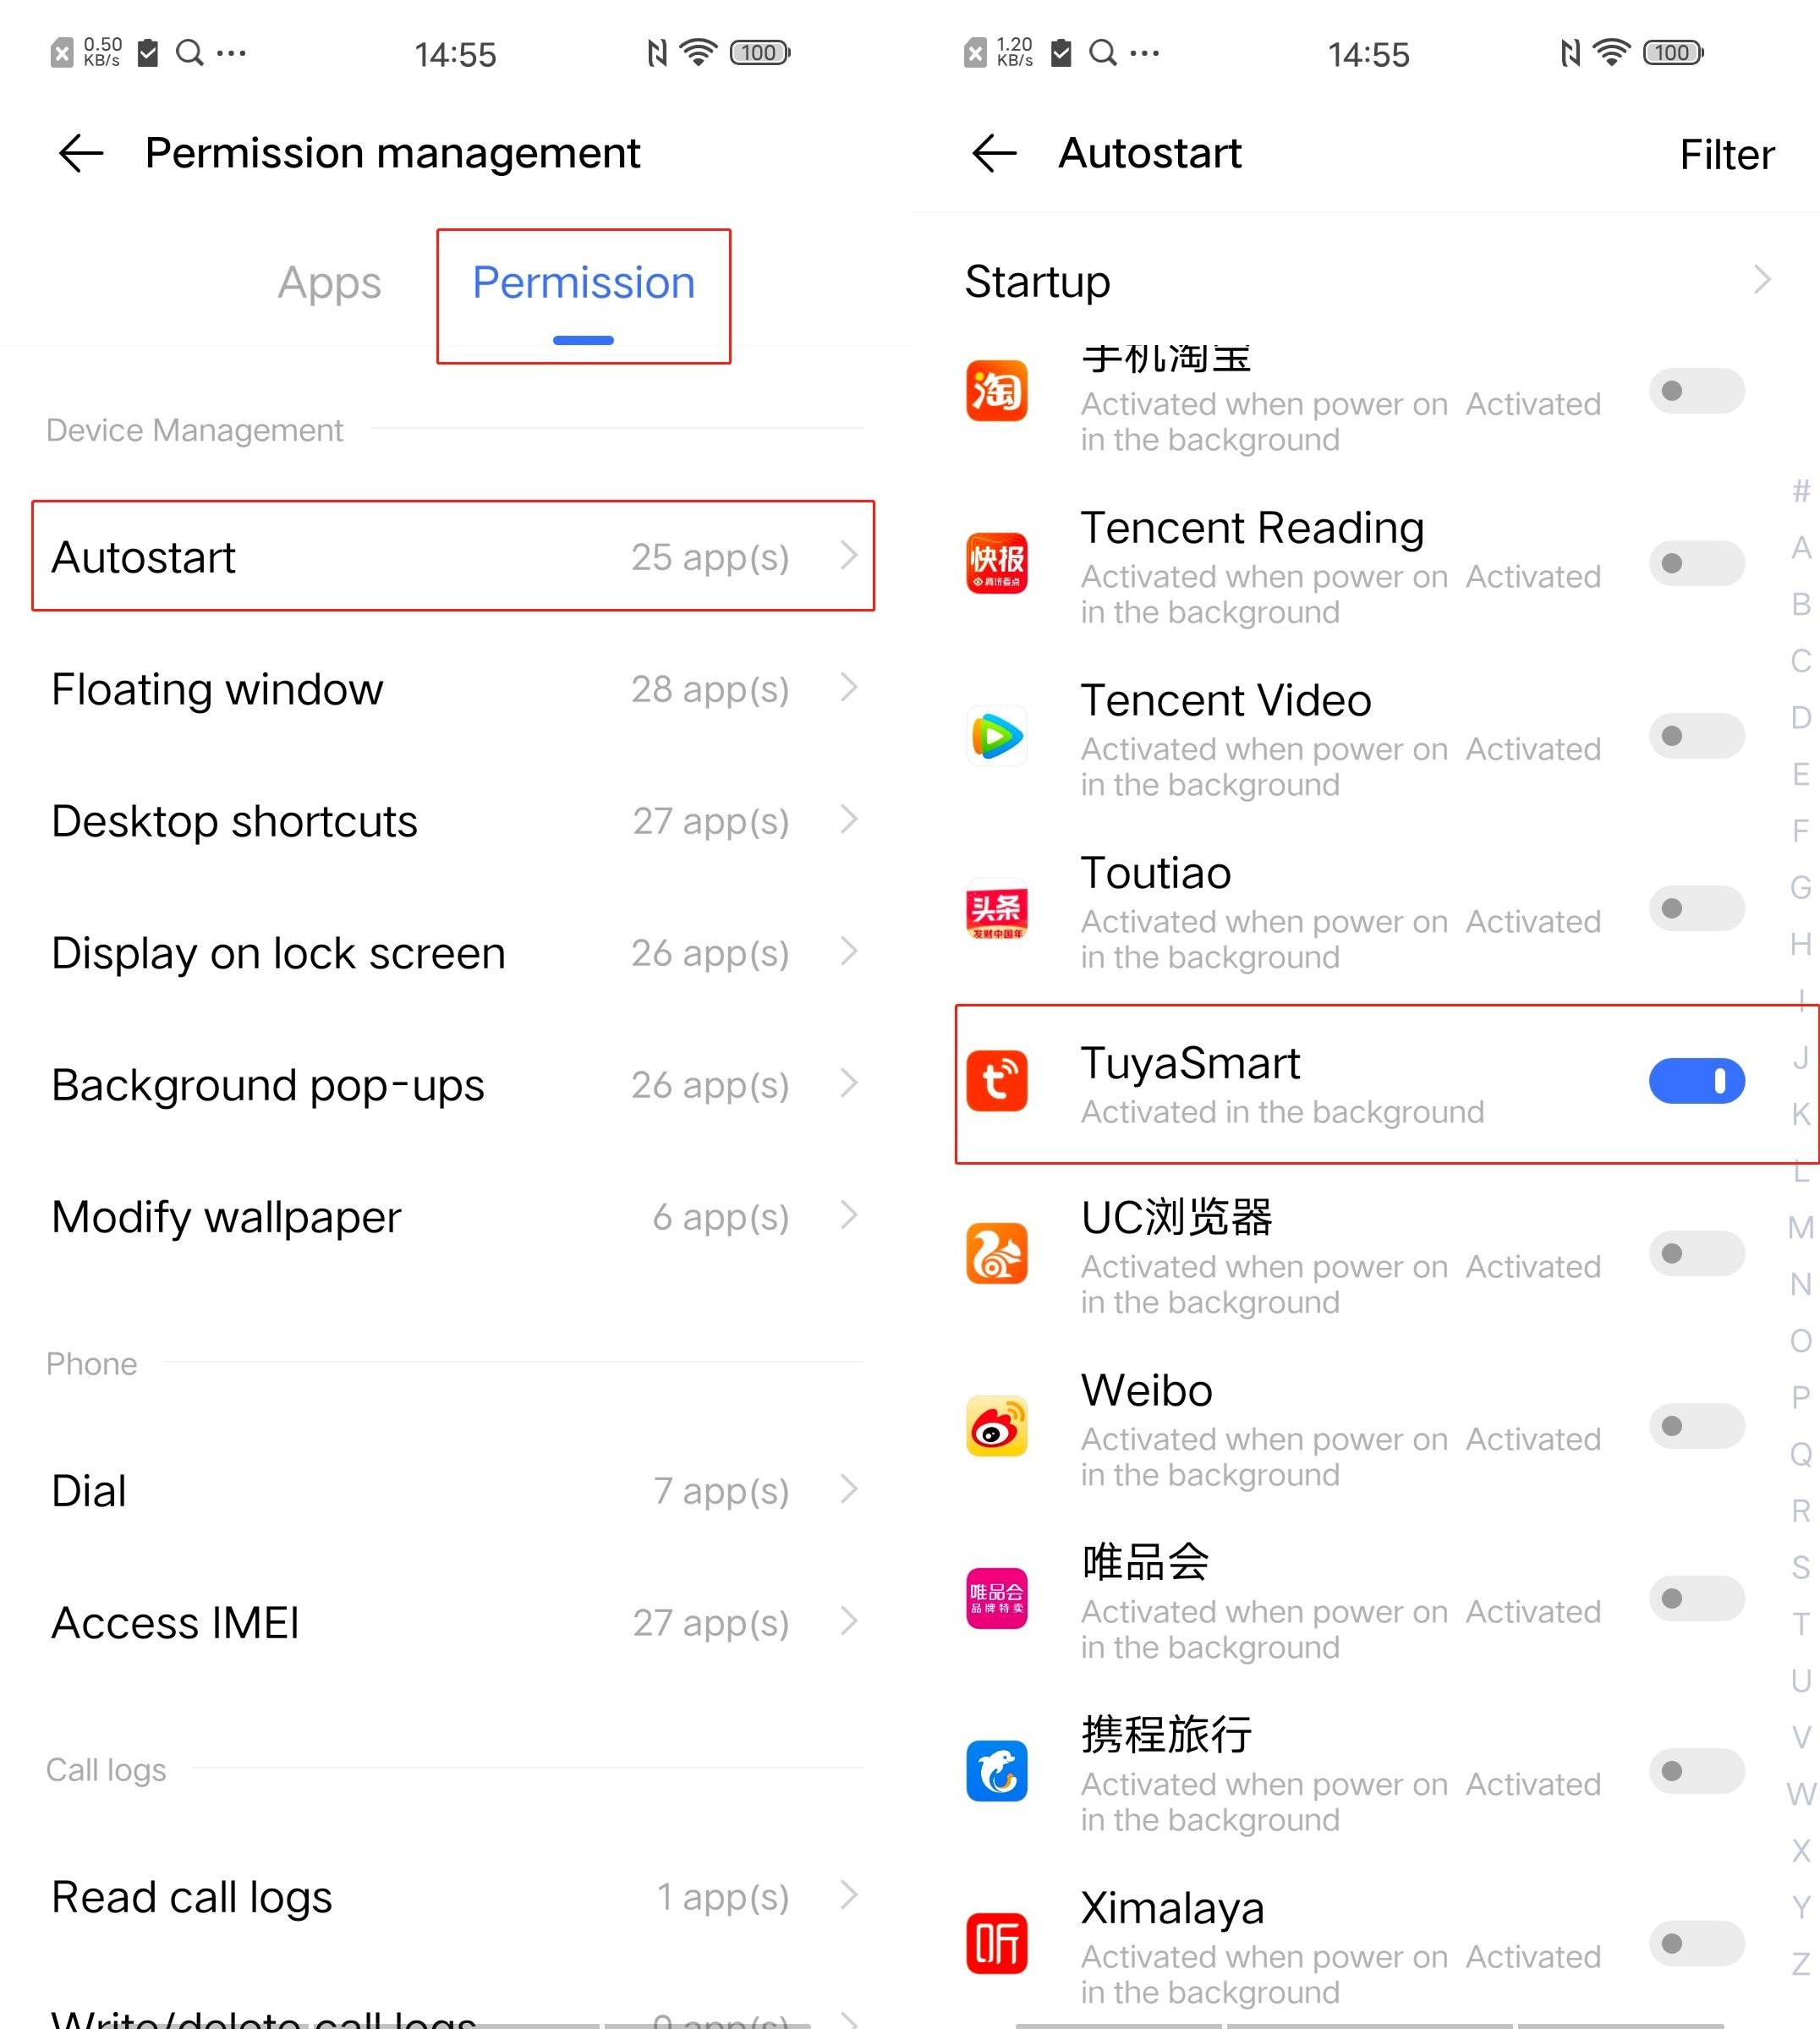Open Floating window permission list chevron
The image size is (1820, 2029).
[x=849, y=687]
